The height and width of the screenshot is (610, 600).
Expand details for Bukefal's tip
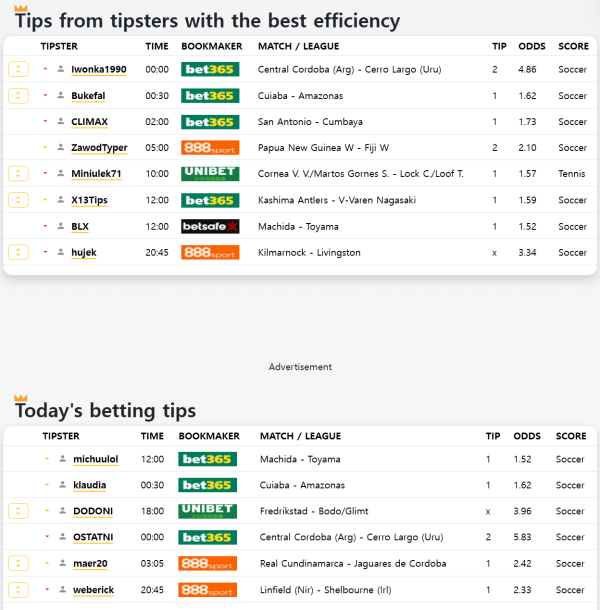click(x=18, y=96)
